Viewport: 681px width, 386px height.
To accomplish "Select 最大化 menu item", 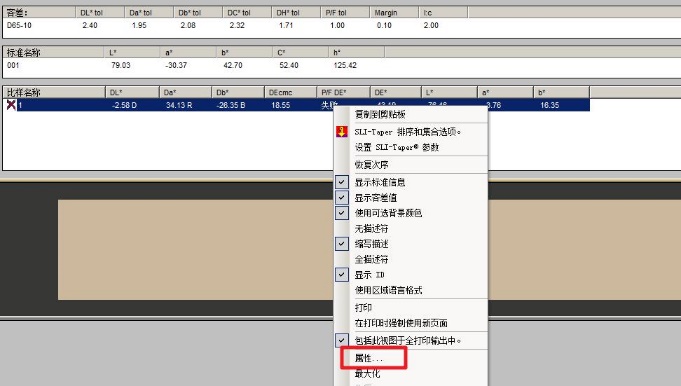I will [367, 373].
